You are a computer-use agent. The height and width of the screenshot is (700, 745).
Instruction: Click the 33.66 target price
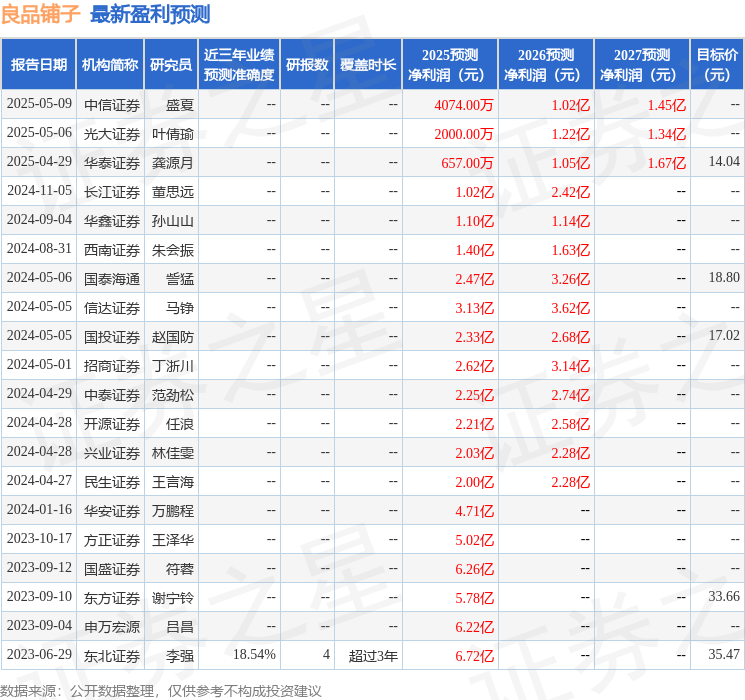coord(724,596)
